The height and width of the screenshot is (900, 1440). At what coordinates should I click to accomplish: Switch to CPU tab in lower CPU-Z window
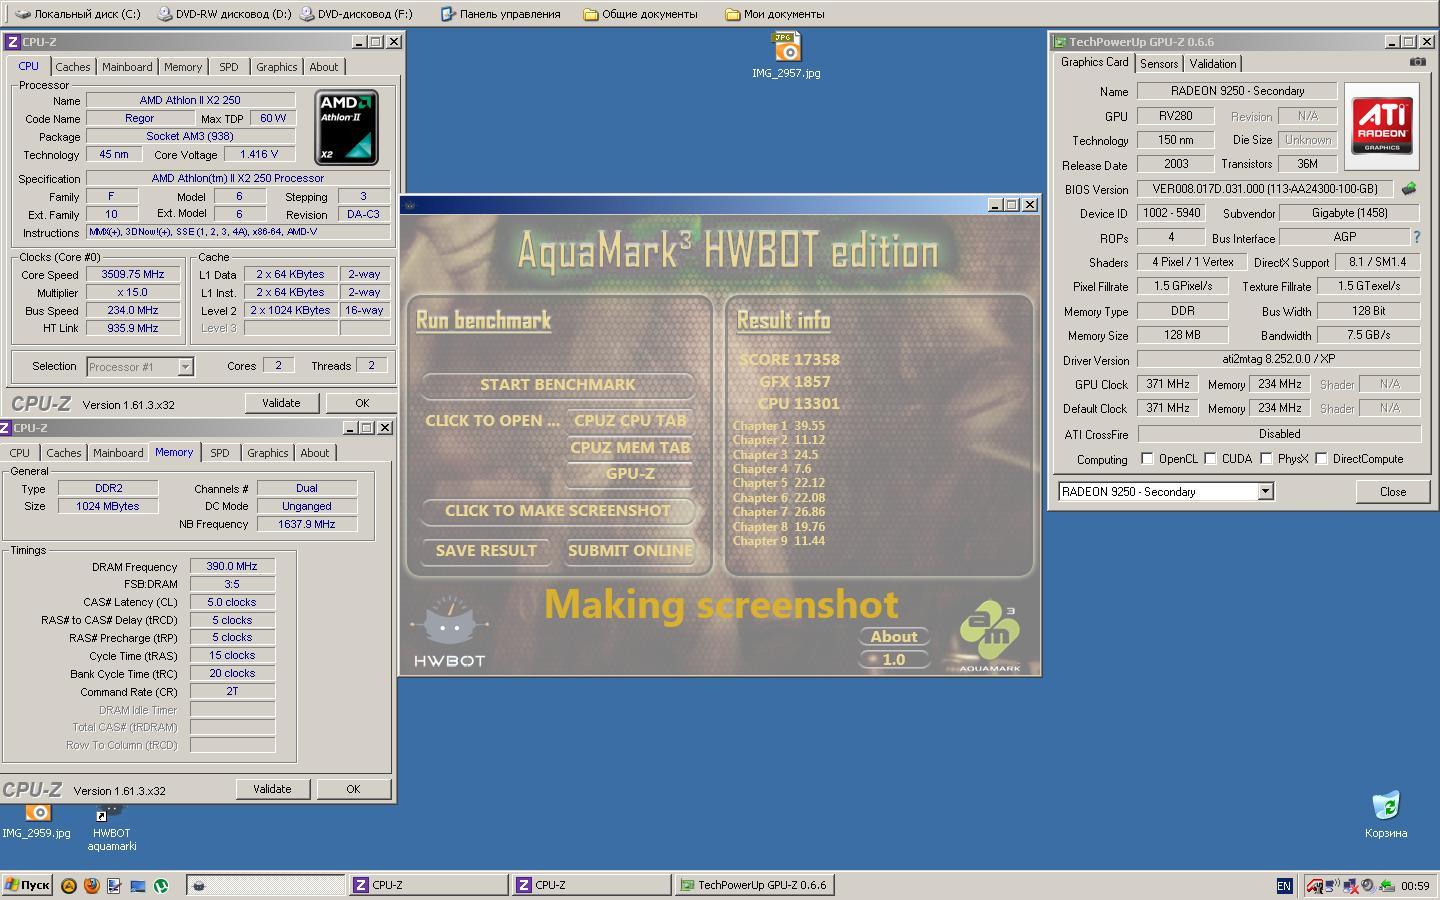pos(20,453)
